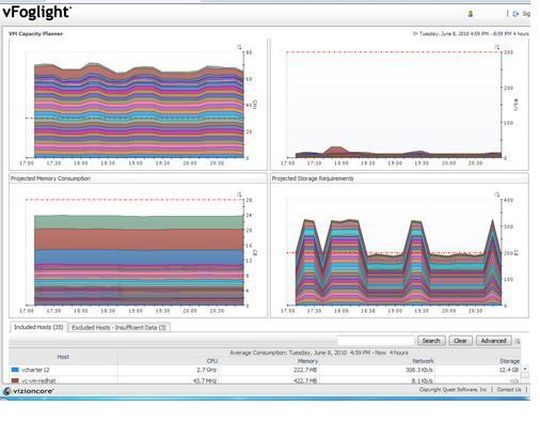This screenshot has width=540, height=422.
Task: Sort by the Host column header
Action: pyautogui.click(x=63, y=357)
